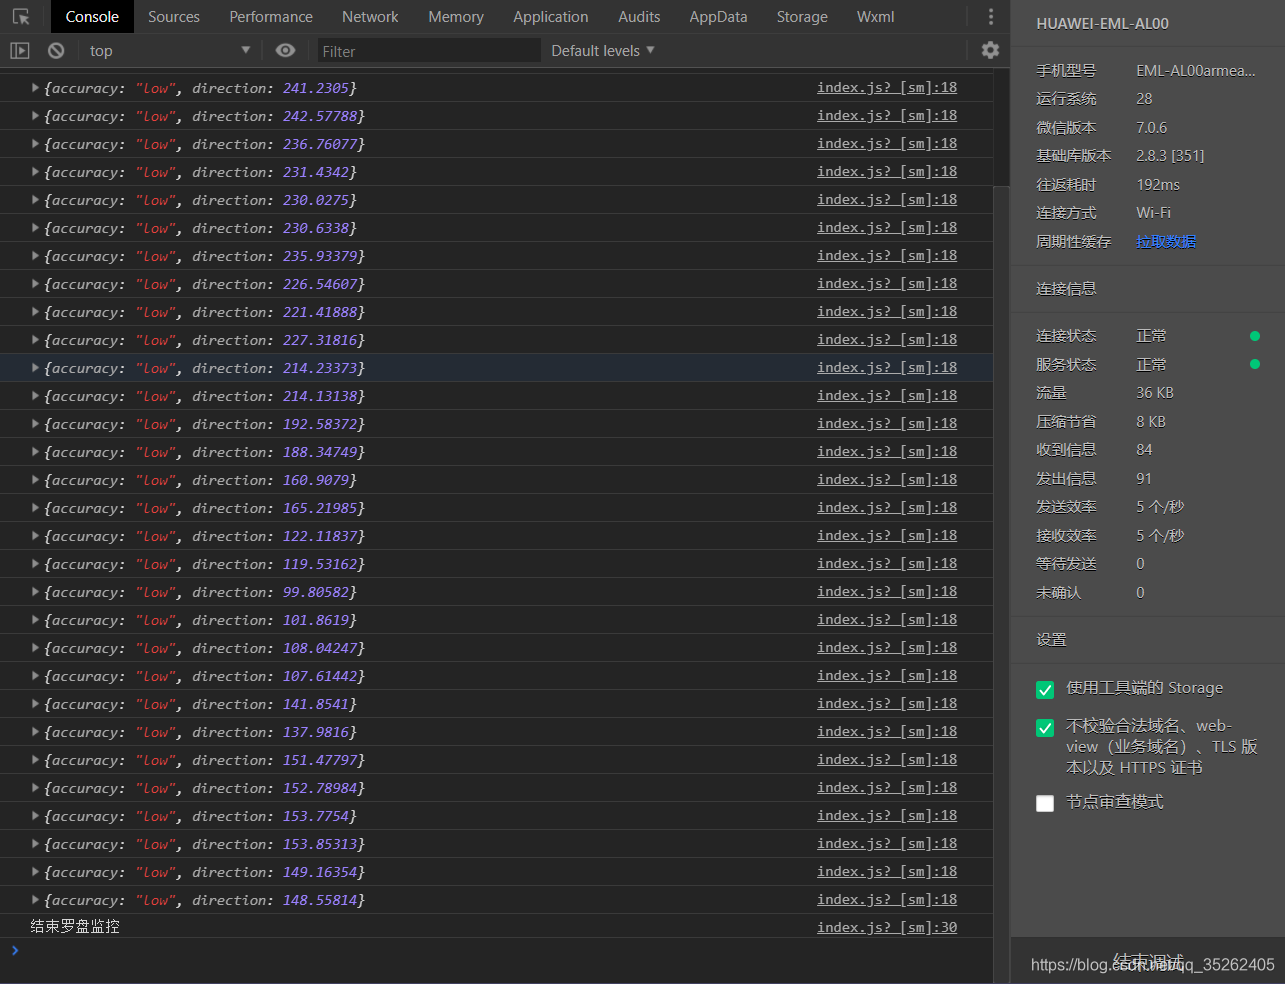Open the Memory tab
The width and height of the screenshot is (1285, 984).
[456, 17]
